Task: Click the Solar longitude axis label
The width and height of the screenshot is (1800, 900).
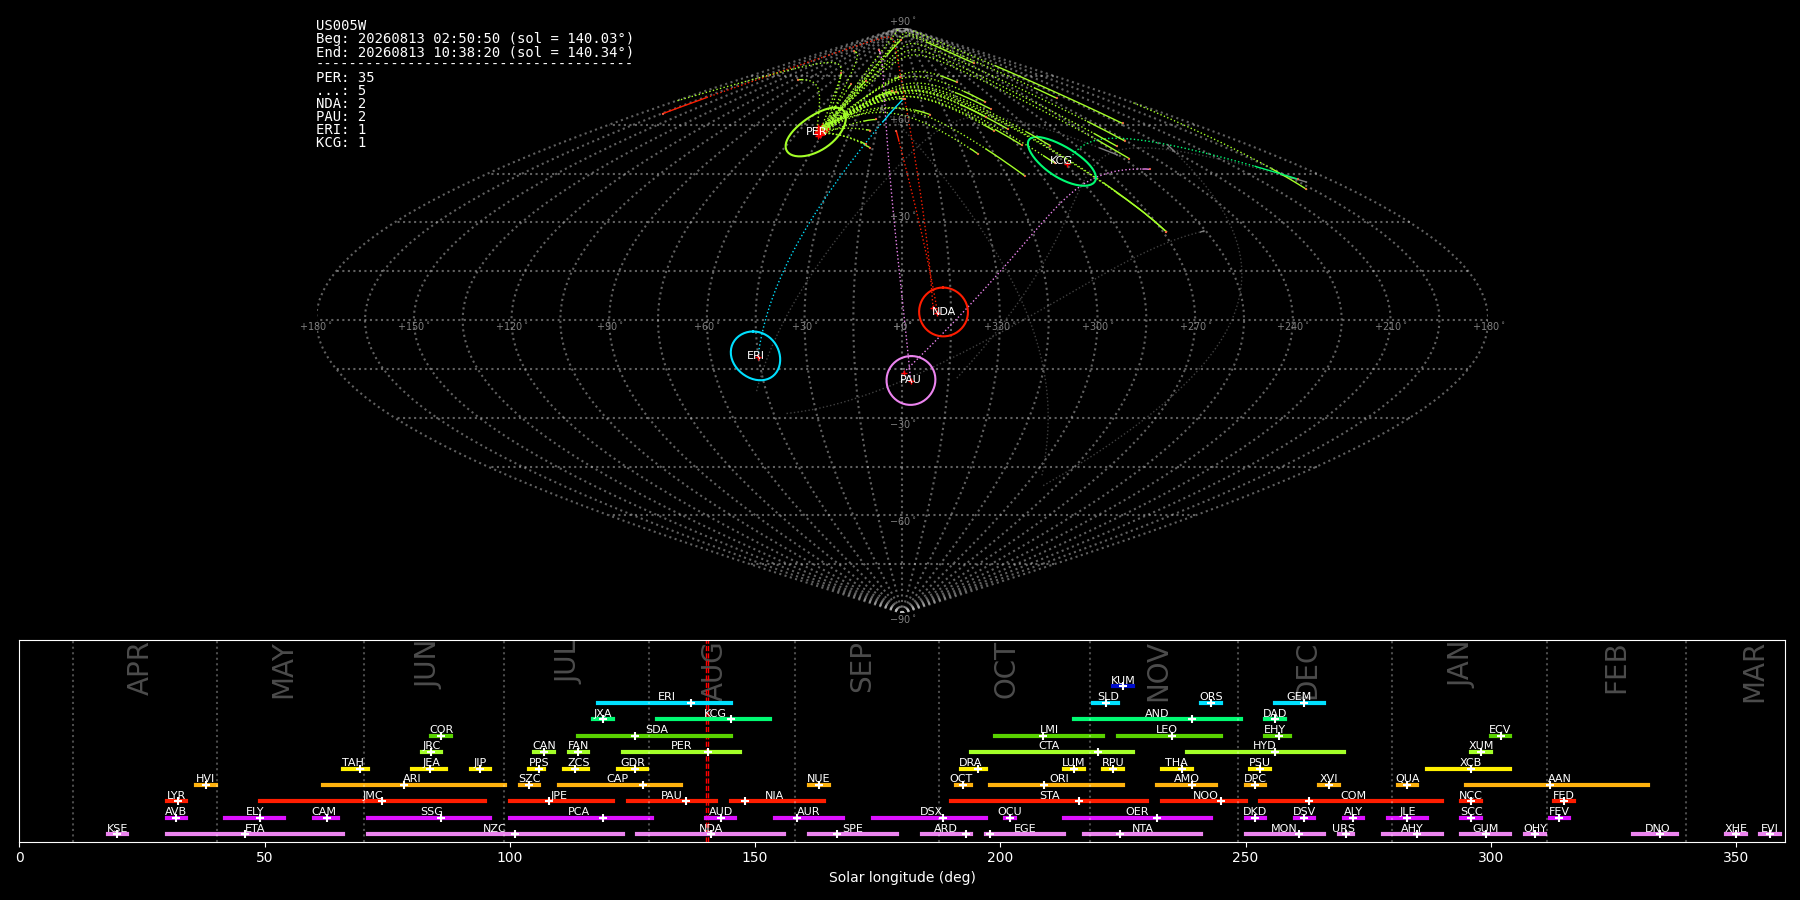Action: (902, 877)
